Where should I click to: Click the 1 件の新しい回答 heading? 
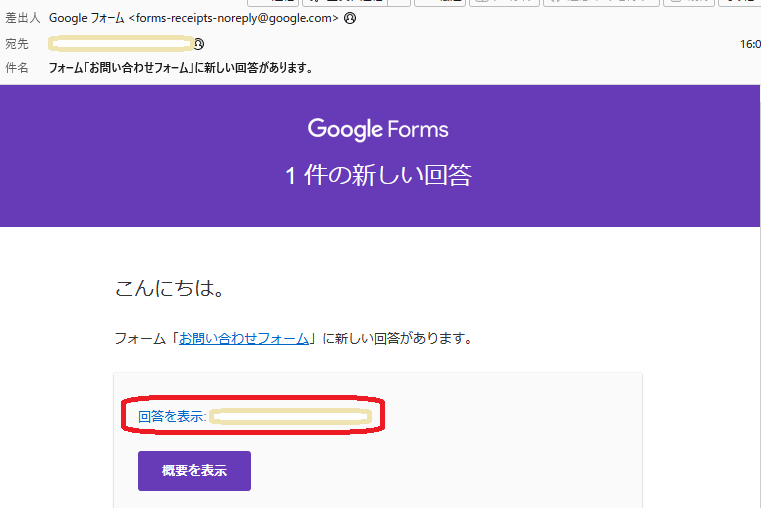[378, 175]
